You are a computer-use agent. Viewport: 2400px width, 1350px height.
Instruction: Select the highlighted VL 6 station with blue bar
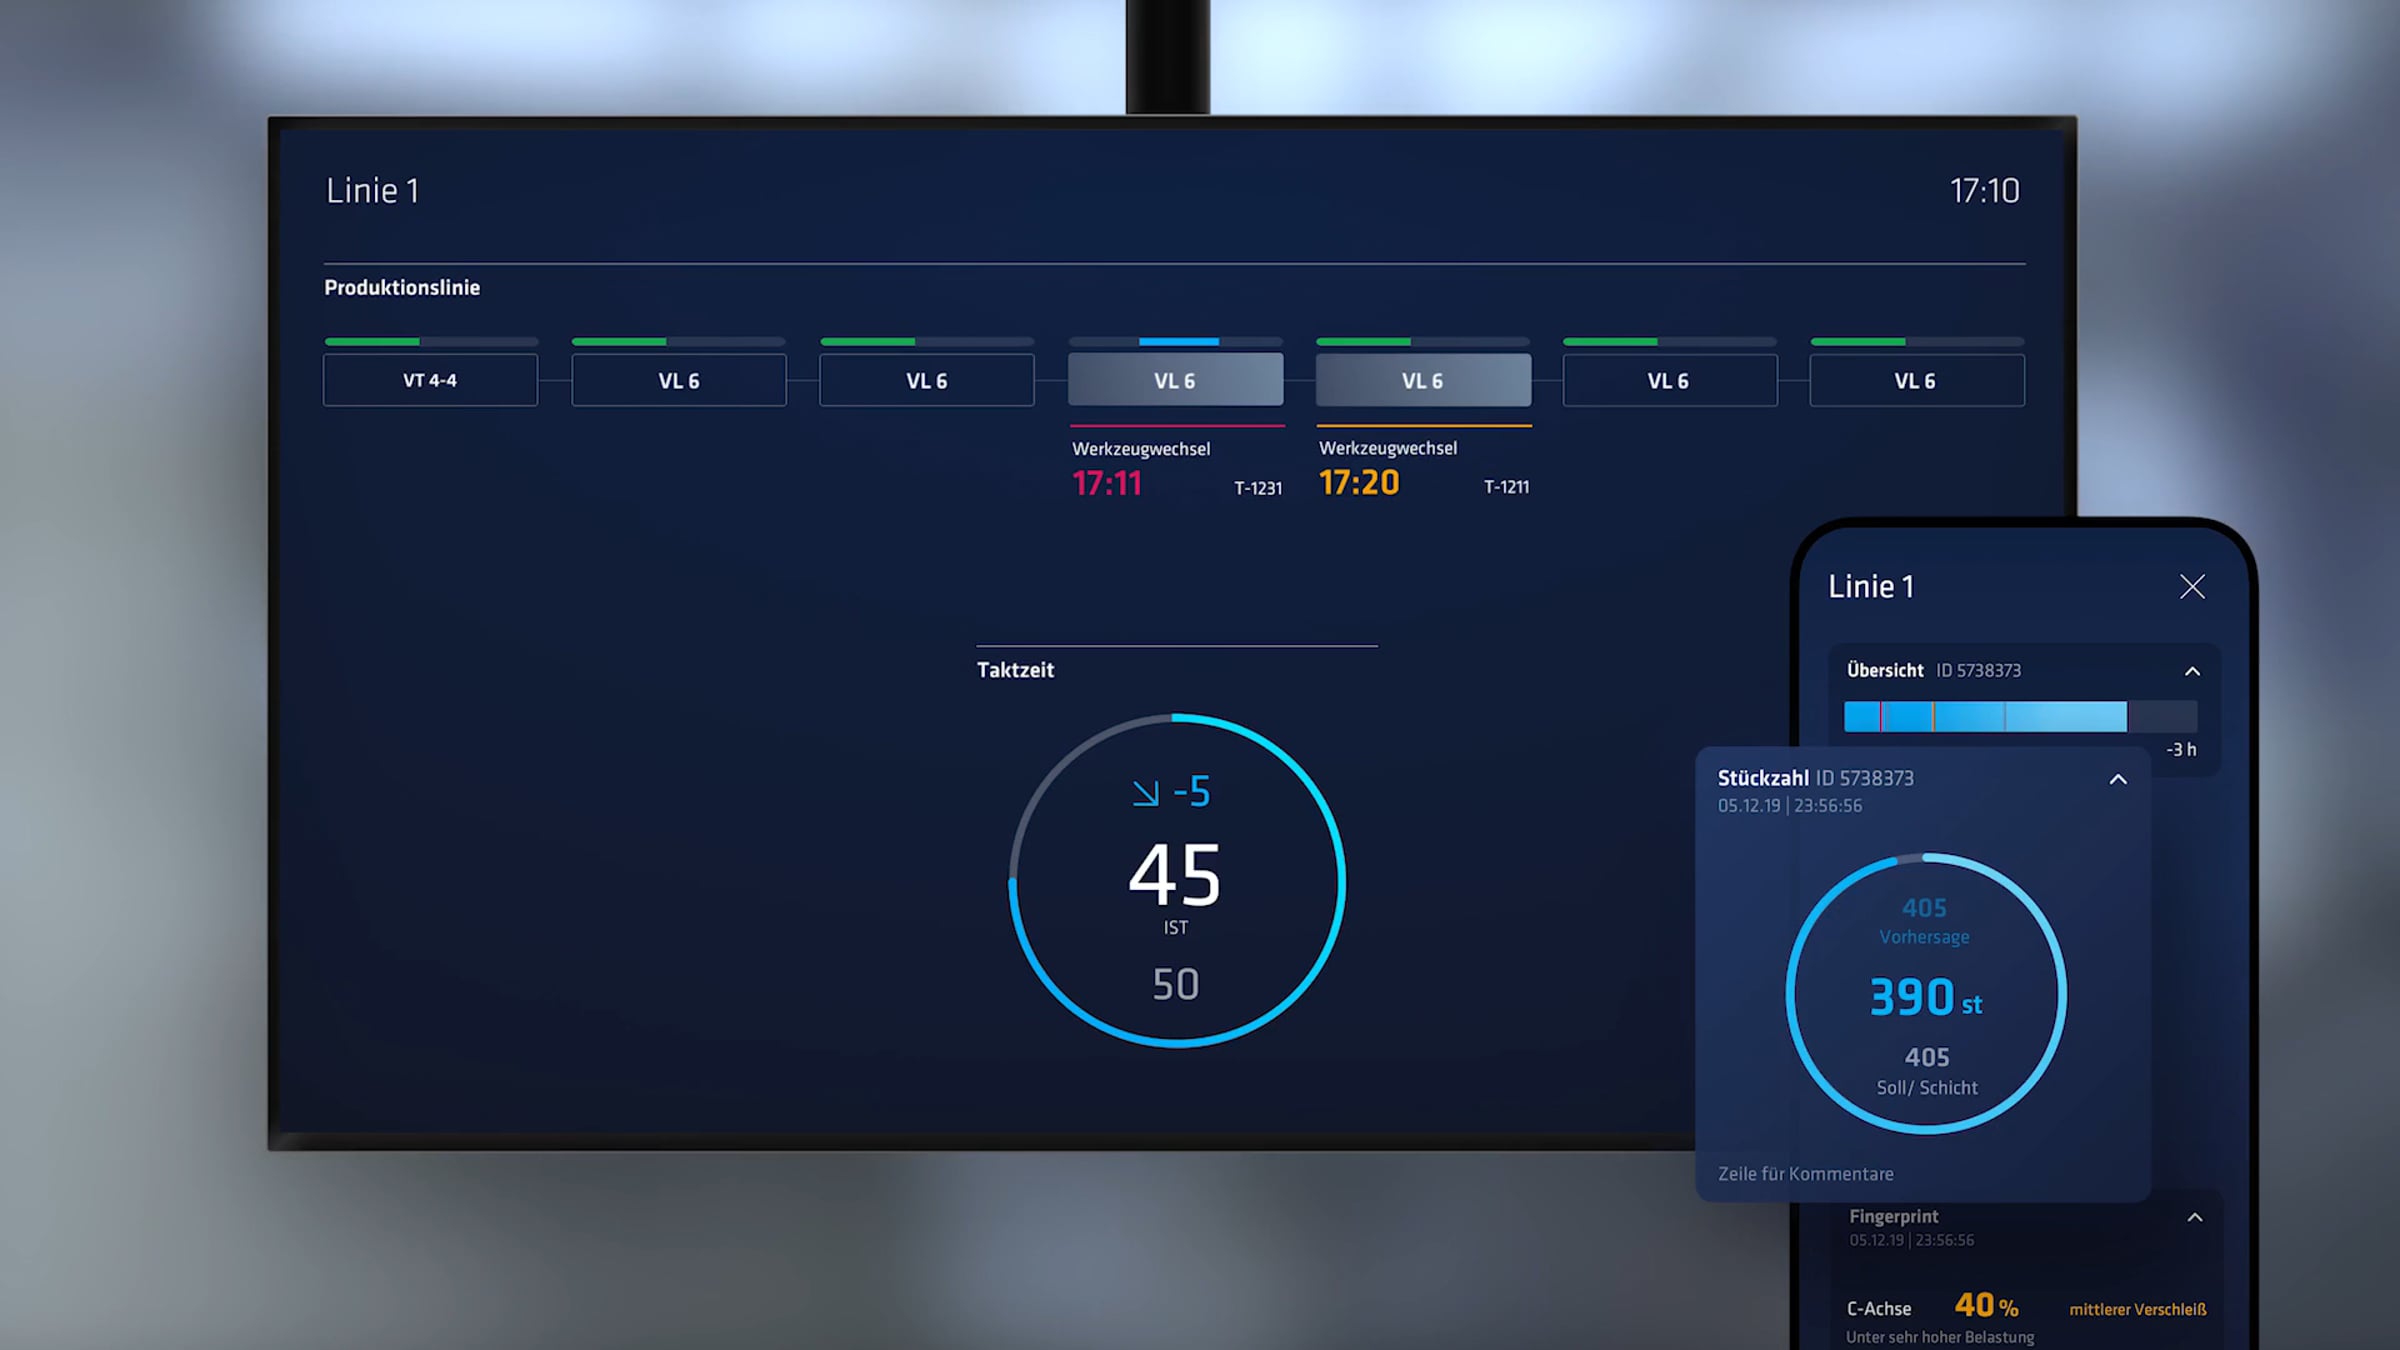1175,380
